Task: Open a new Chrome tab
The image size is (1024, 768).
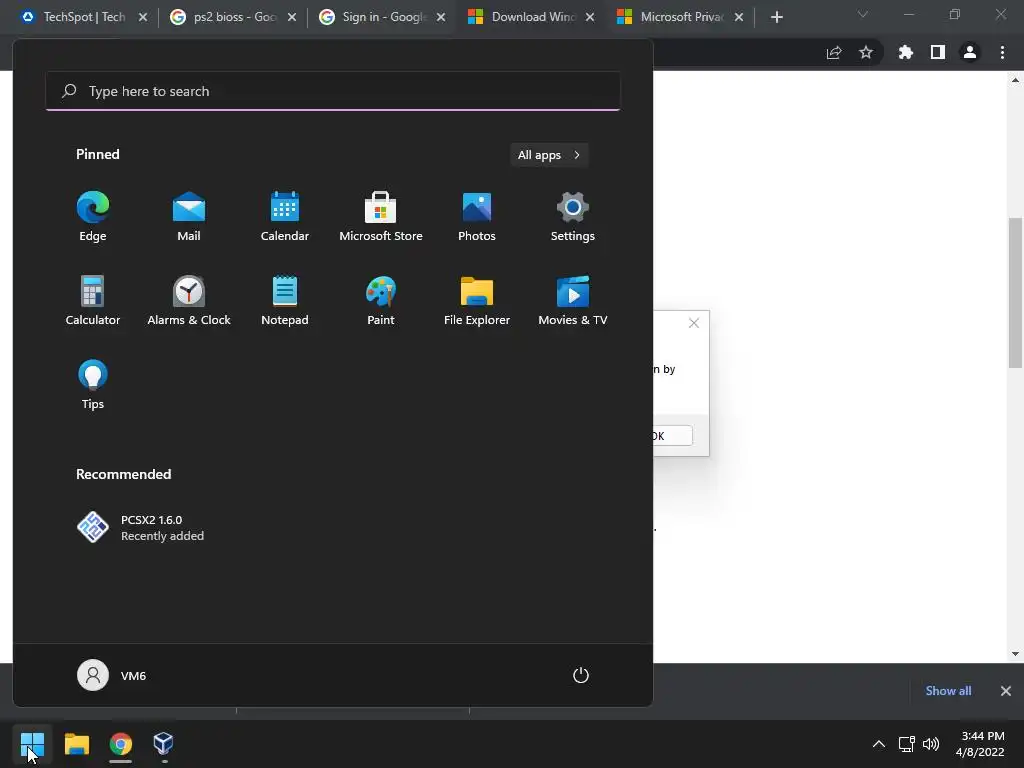Action: (x=776, y=17)
